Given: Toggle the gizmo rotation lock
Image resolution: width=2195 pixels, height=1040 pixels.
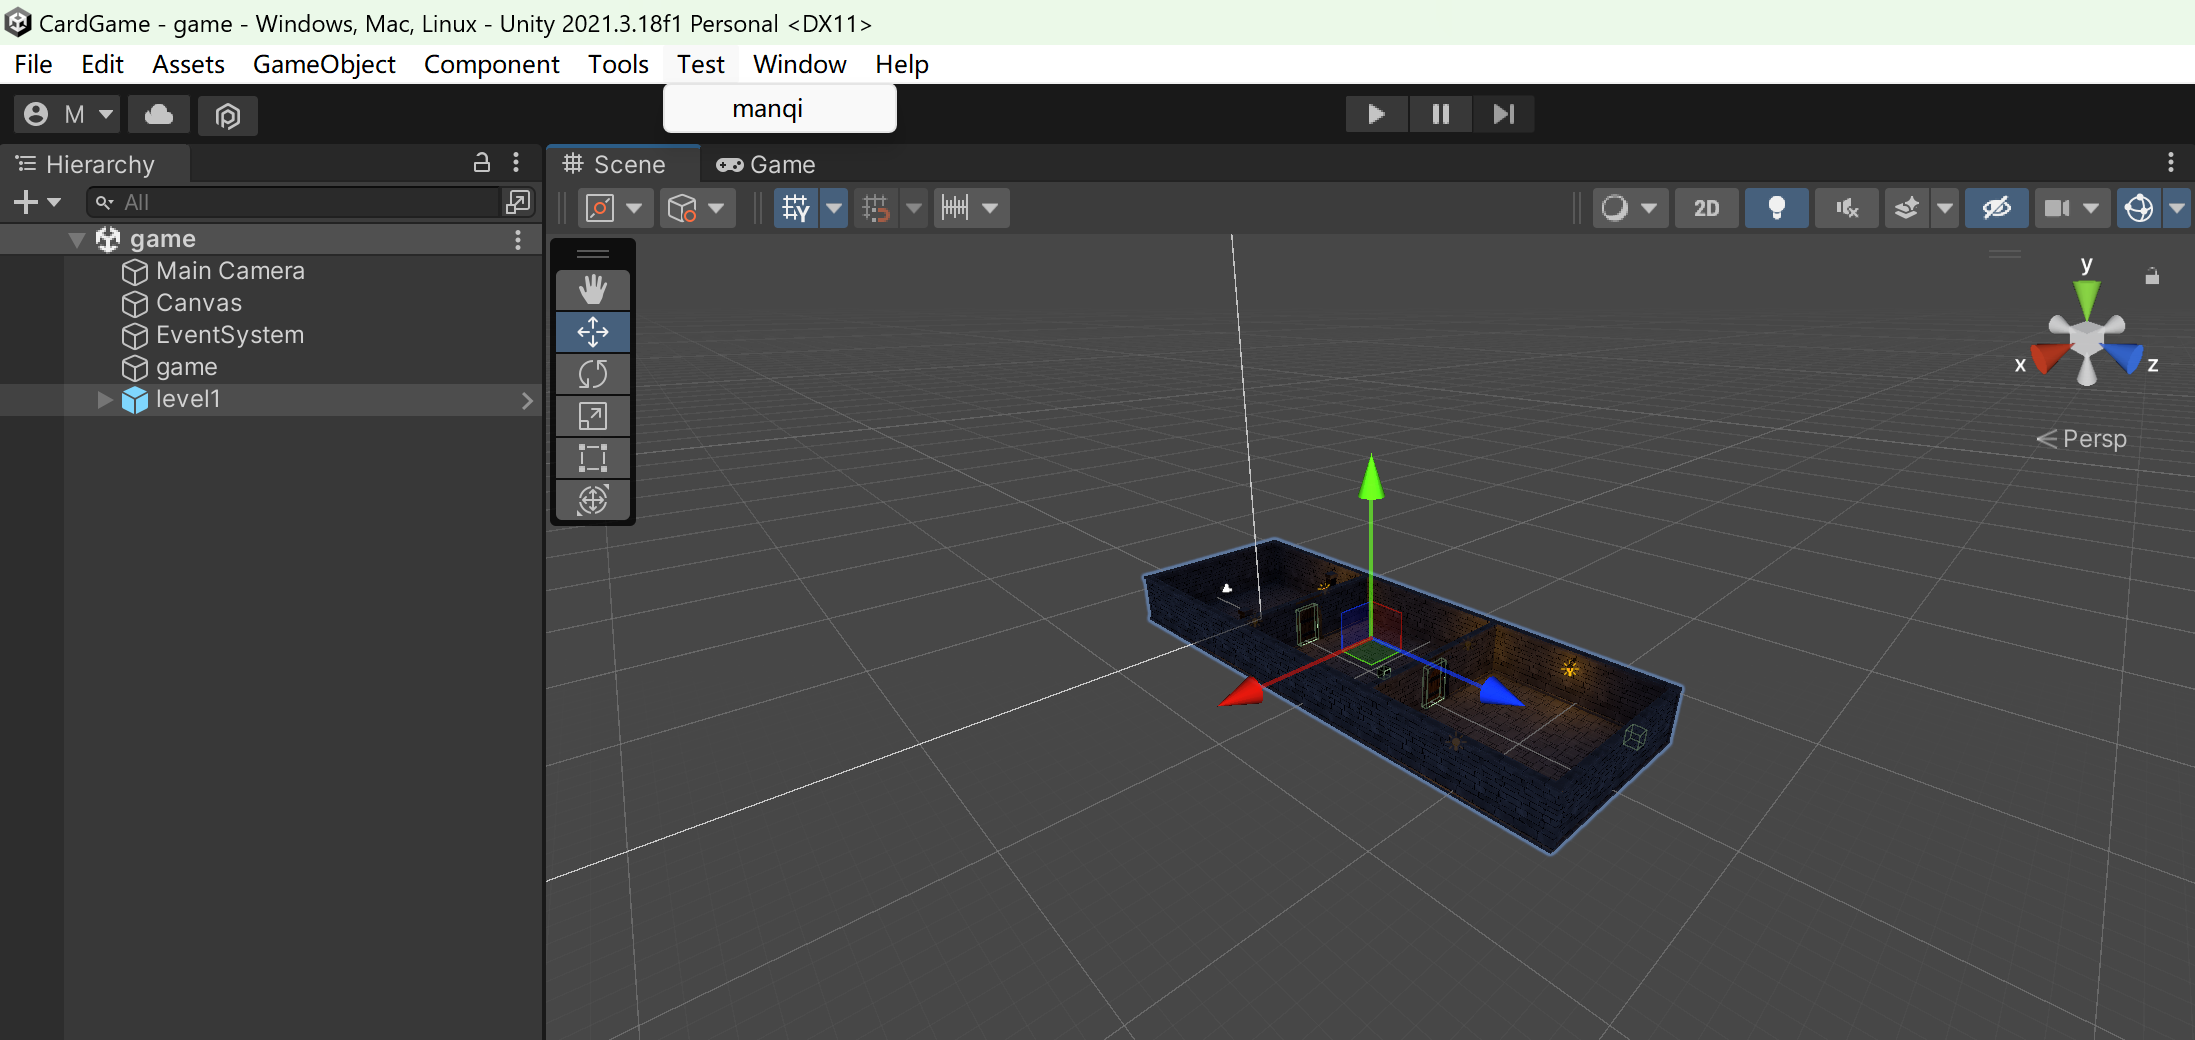Looking at the screenshot, I should 2152,276.
